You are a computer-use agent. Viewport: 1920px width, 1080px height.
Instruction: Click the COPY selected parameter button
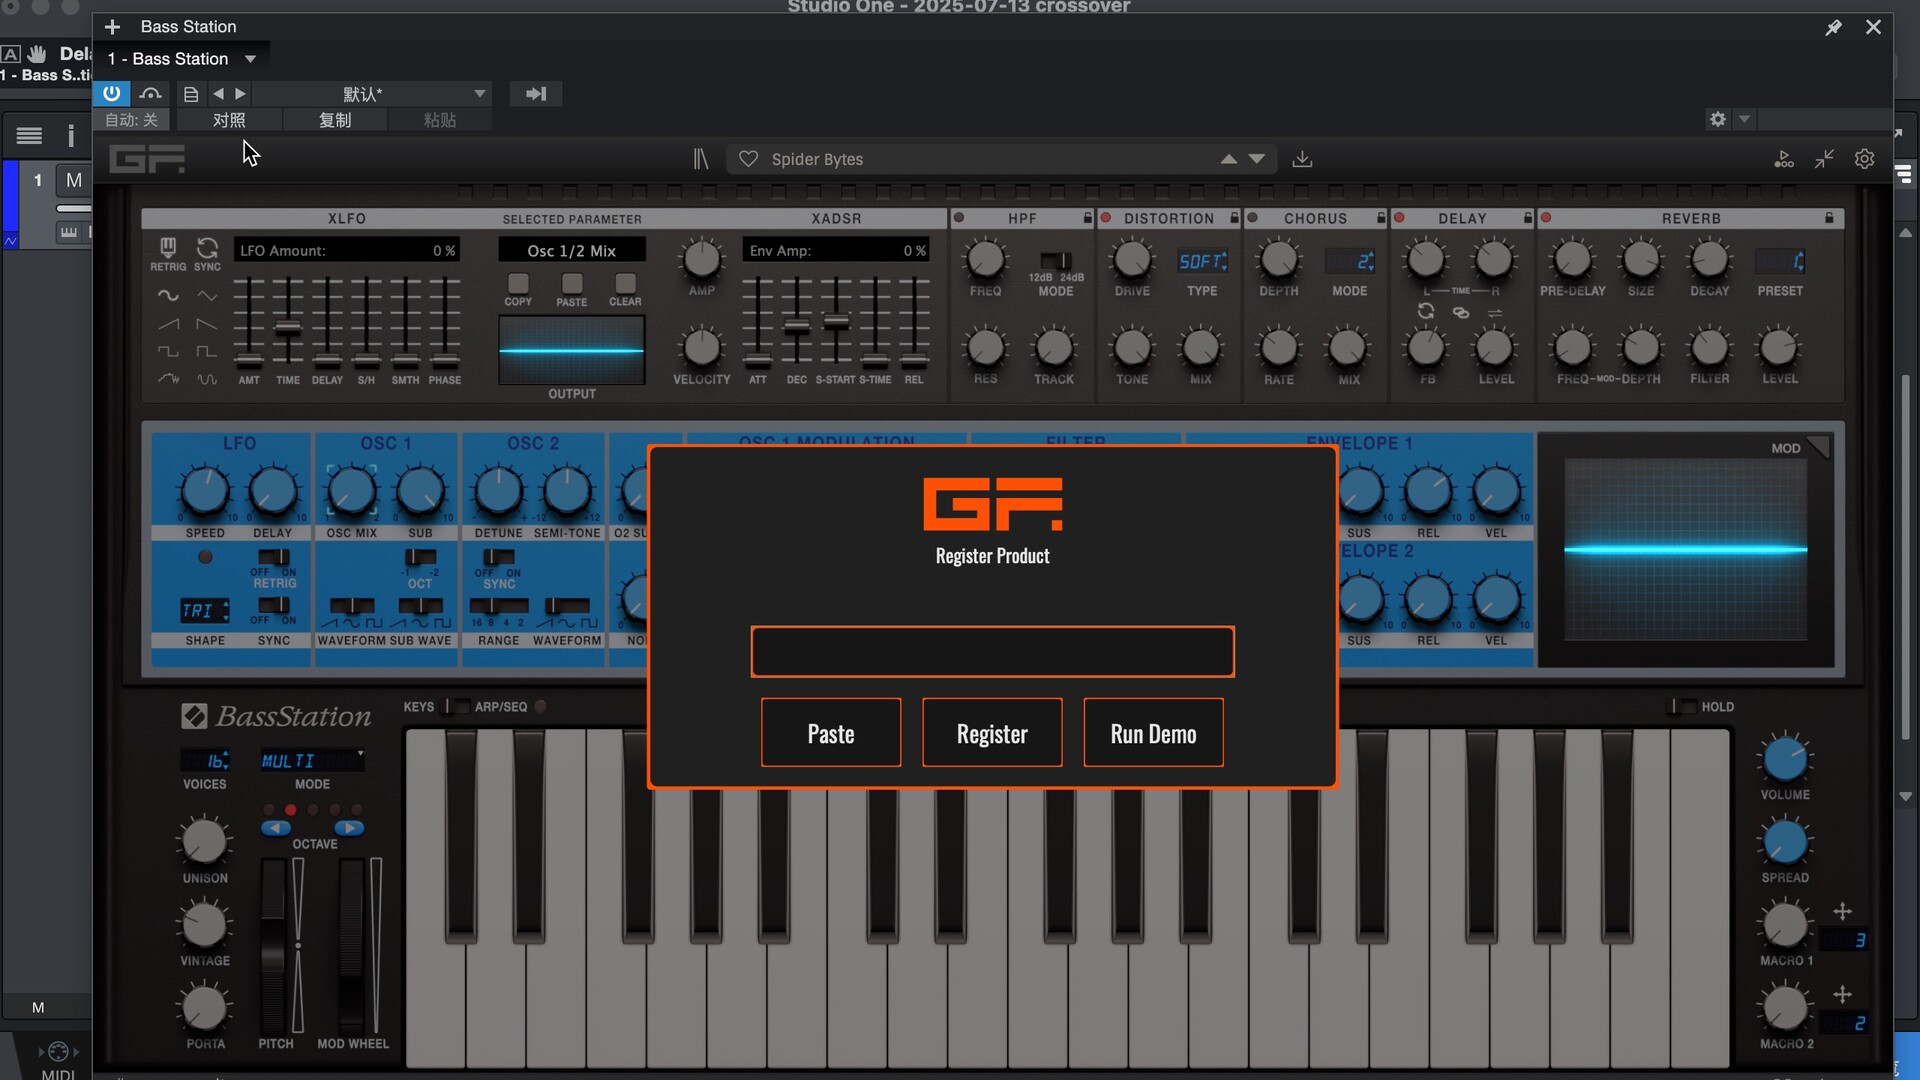point(518,284)
